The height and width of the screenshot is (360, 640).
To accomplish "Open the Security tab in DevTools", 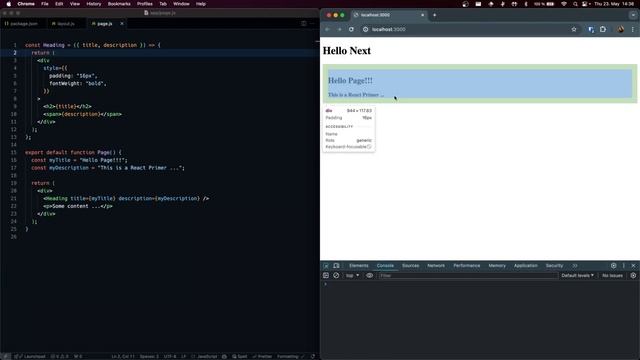I will click(554, 266).
